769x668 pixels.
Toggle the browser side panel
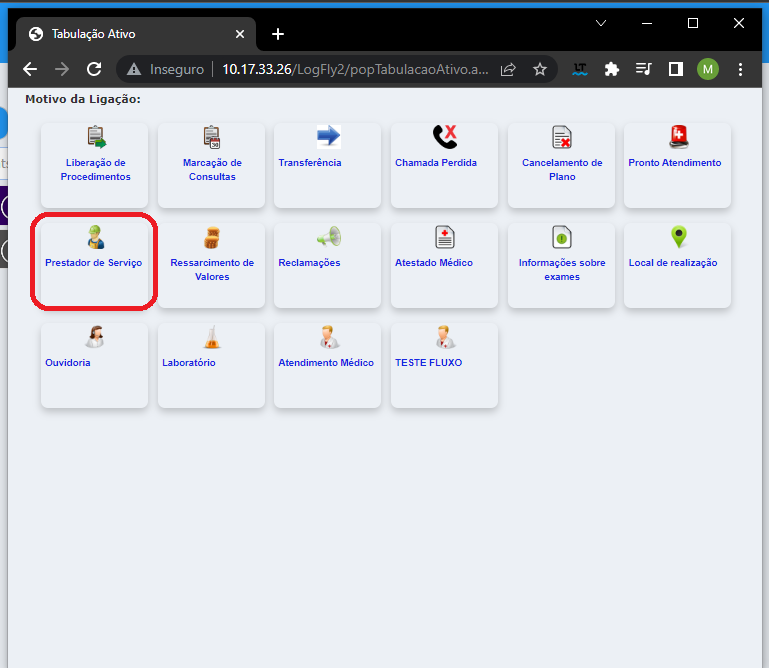click(x=676, y=69)
